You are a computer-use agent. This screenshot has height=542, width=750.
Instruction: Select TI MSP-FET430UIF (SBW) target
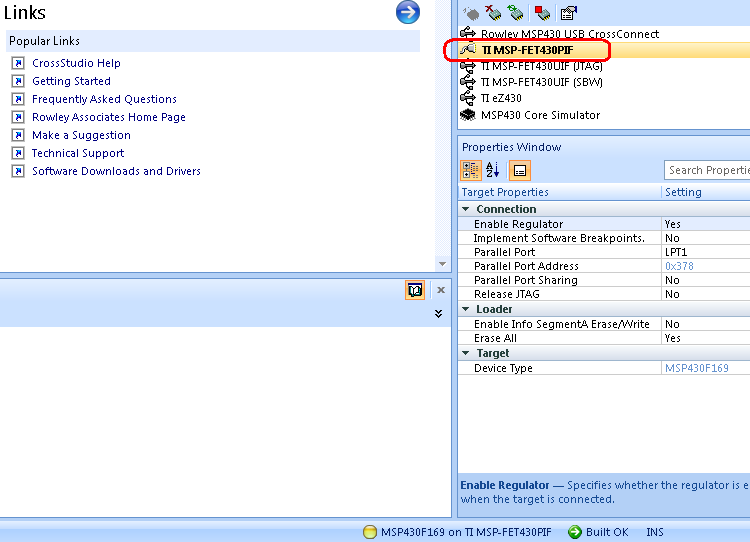pos(541,82)
